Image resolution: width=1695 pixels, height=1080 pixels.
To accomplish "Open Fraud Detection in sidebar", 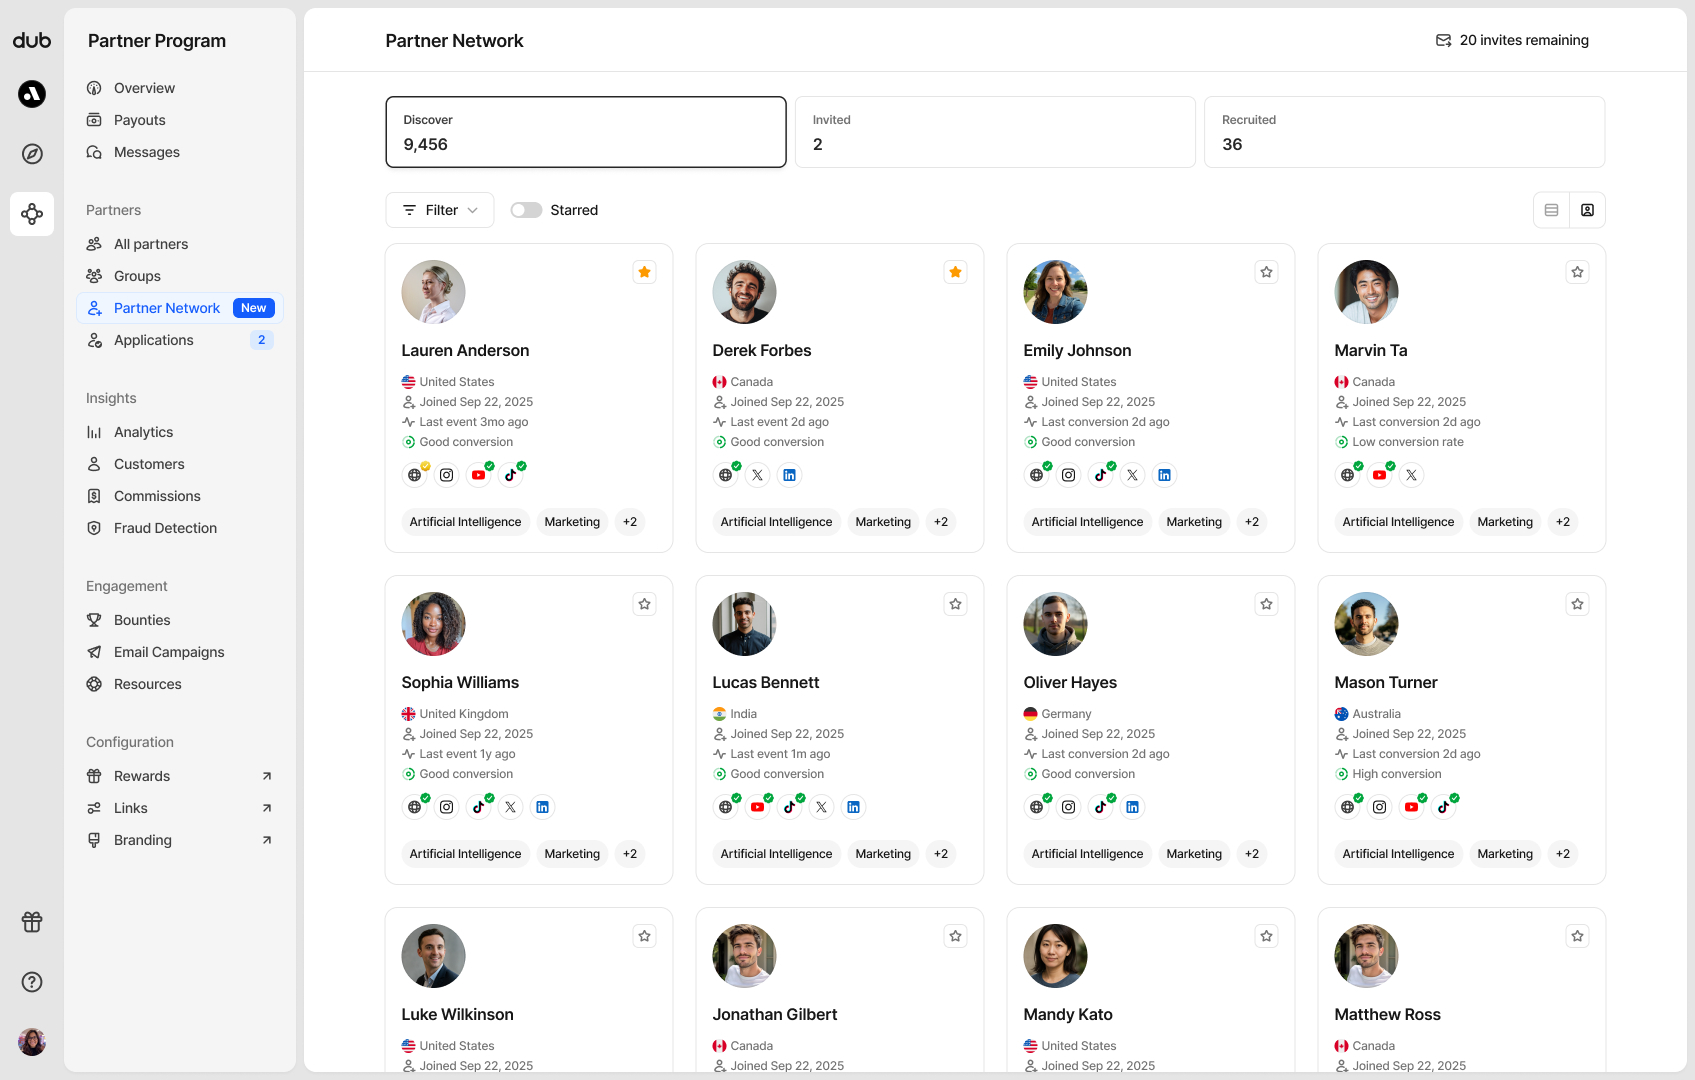I will (x=165, y=528).
